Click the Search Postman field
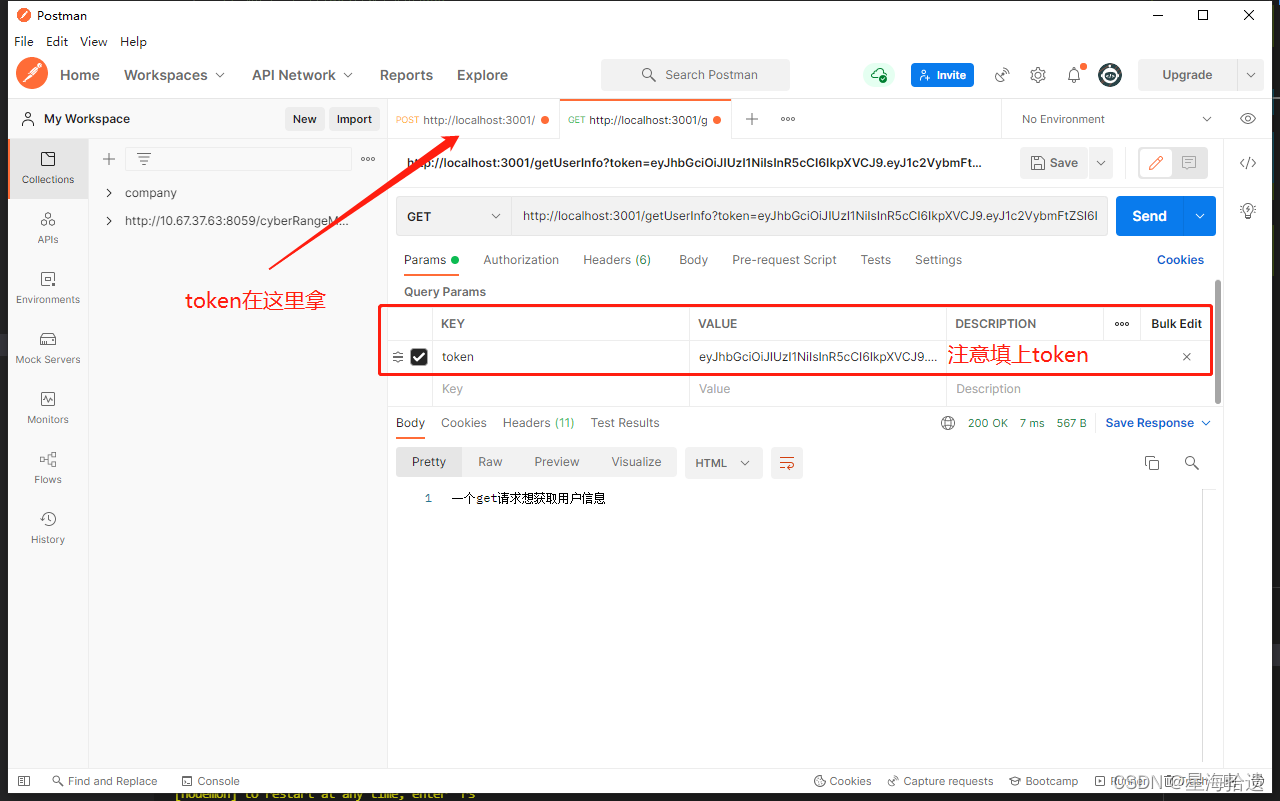Image resolution: width=1280 pixels, height=801 pixels. (695, 75)
